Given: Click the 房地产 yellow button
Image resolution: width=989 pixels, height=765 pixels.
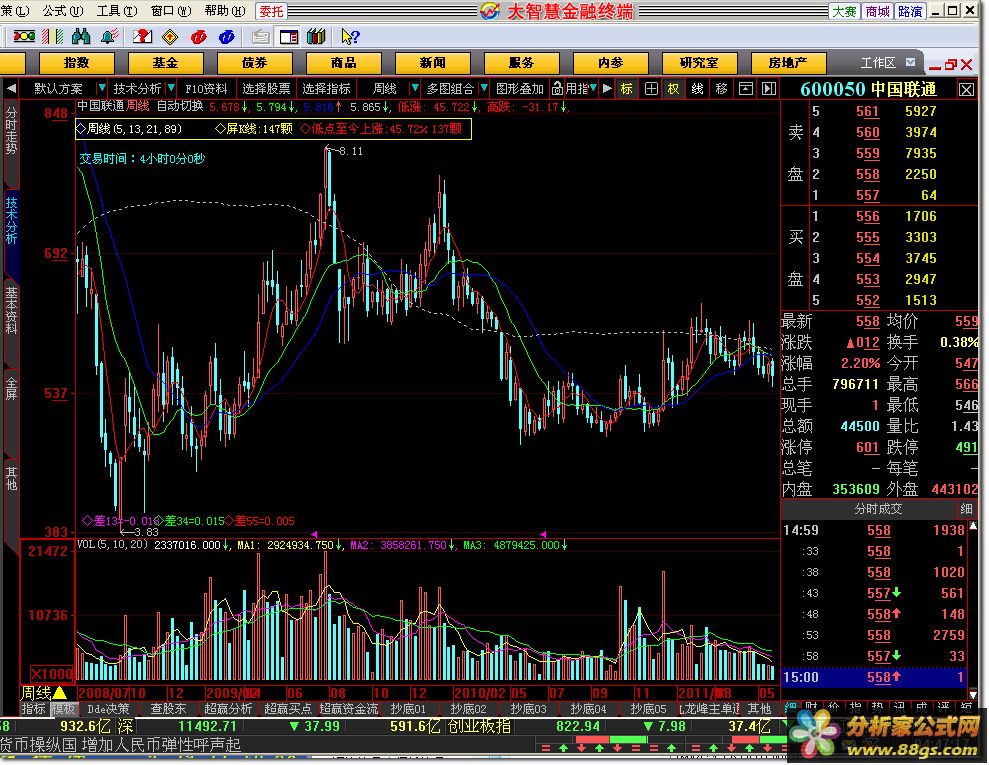Looking at the screenshot, I should [788, 62].
